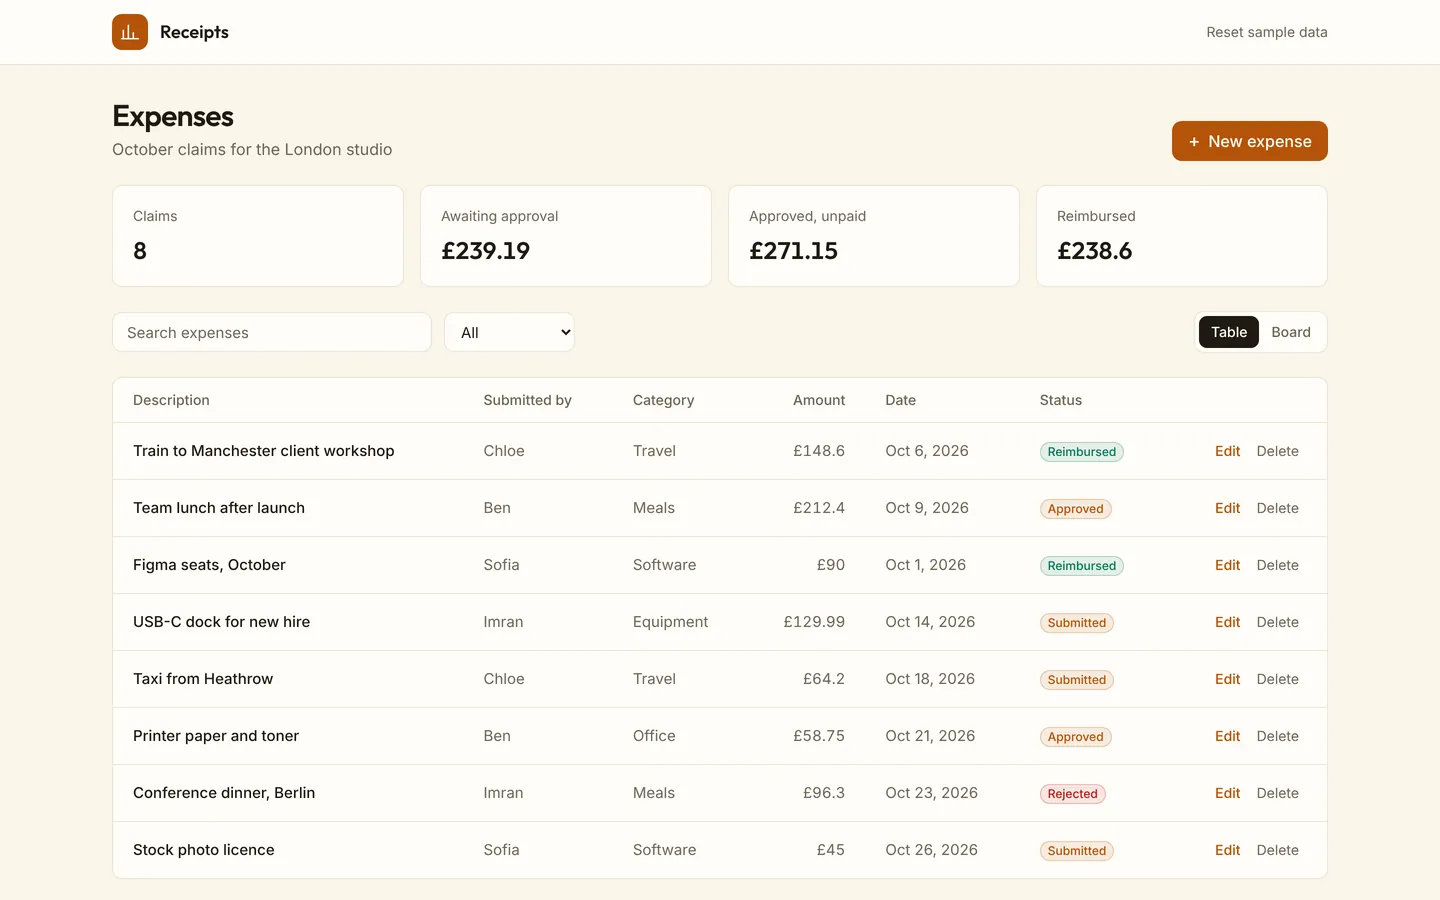The width and height of the screenshot is (1440, 900).
Task: Click the Equipment category cell
Action: [x=670, y=622]
